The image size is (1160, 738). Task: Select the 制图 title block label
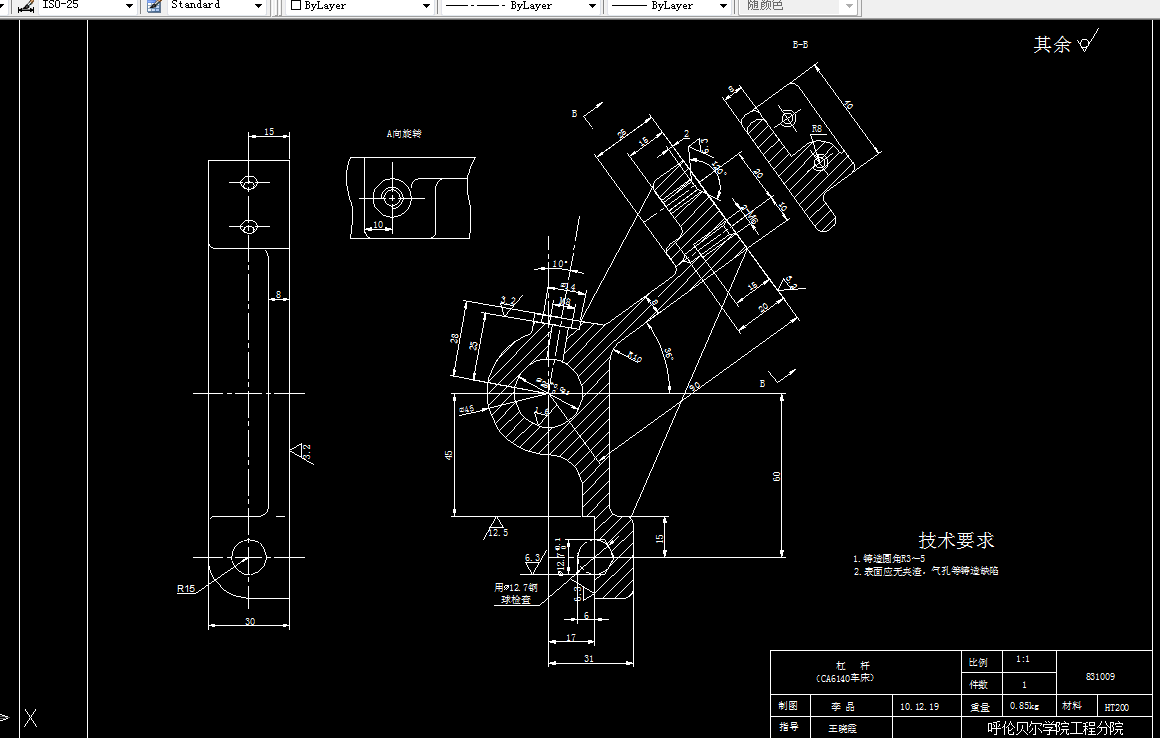coord(788,706)
